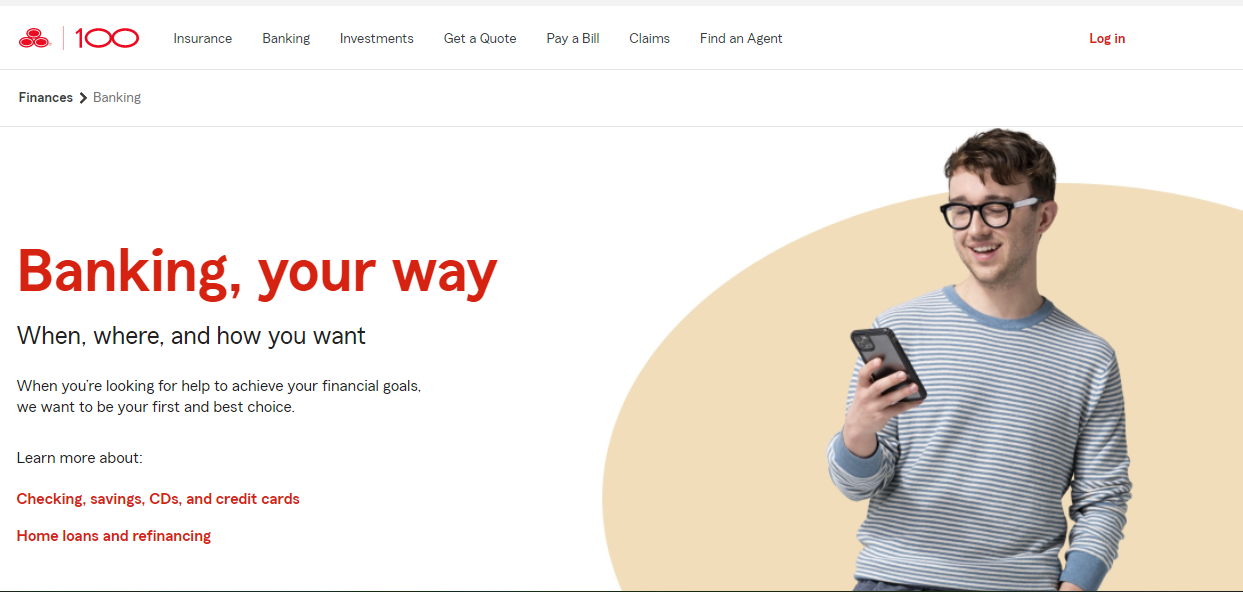Go to Pay a Bill

[x=573, y=38]
